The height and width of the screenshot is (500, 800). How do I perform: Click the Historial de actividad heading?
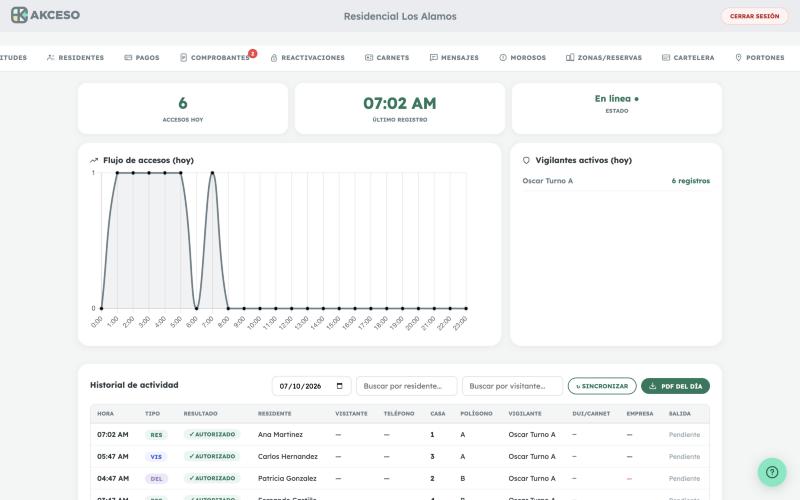(x=134, y=385)
